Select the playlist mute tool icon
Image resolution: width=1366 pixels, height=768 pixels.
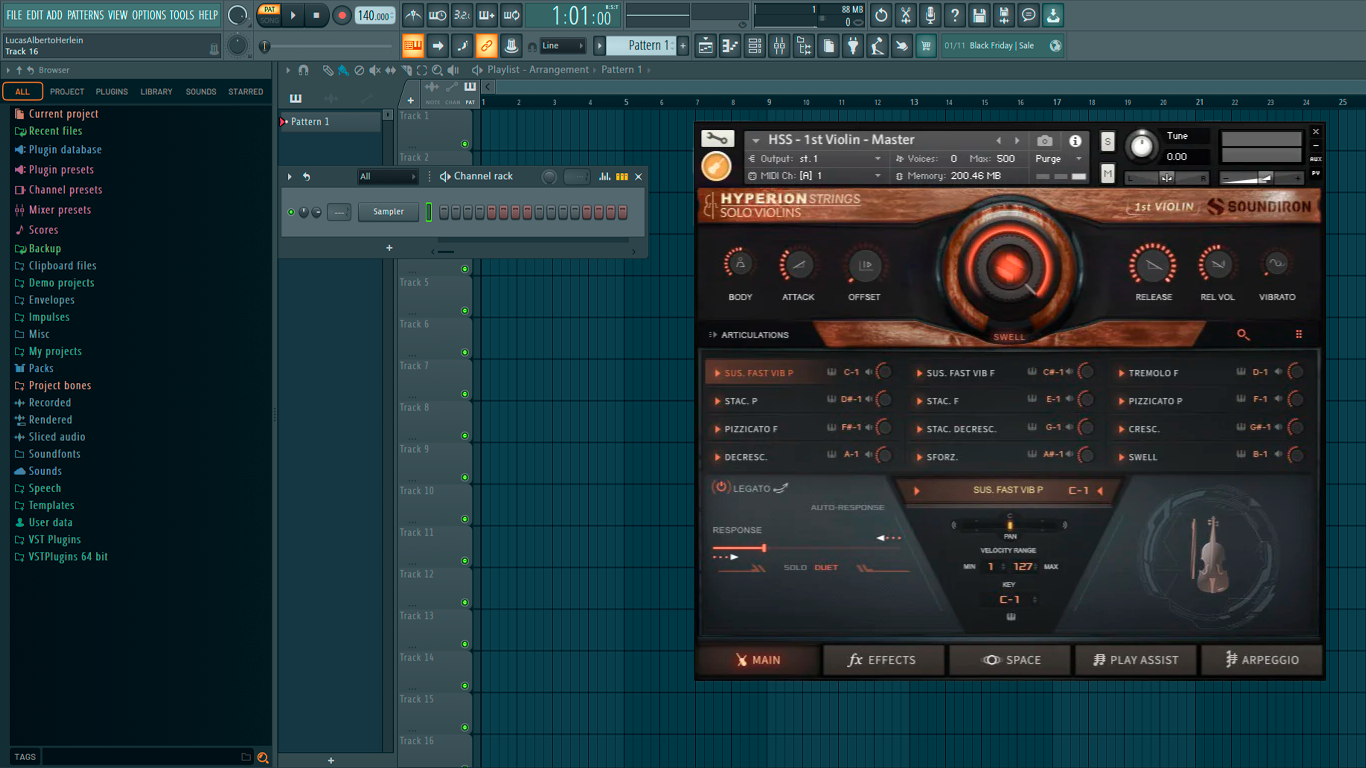375,70
